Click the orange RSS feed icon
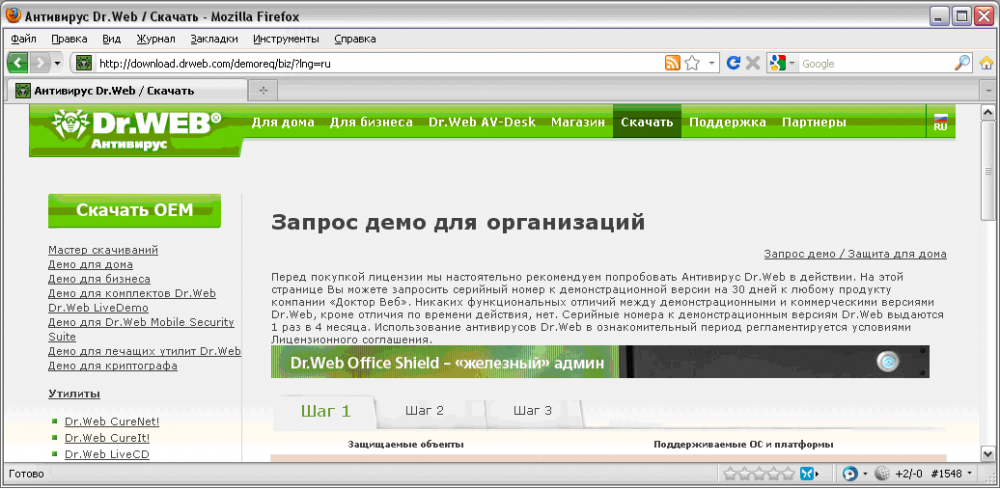Viewport: 1000px width, 489px height. [x=672, y=63]
